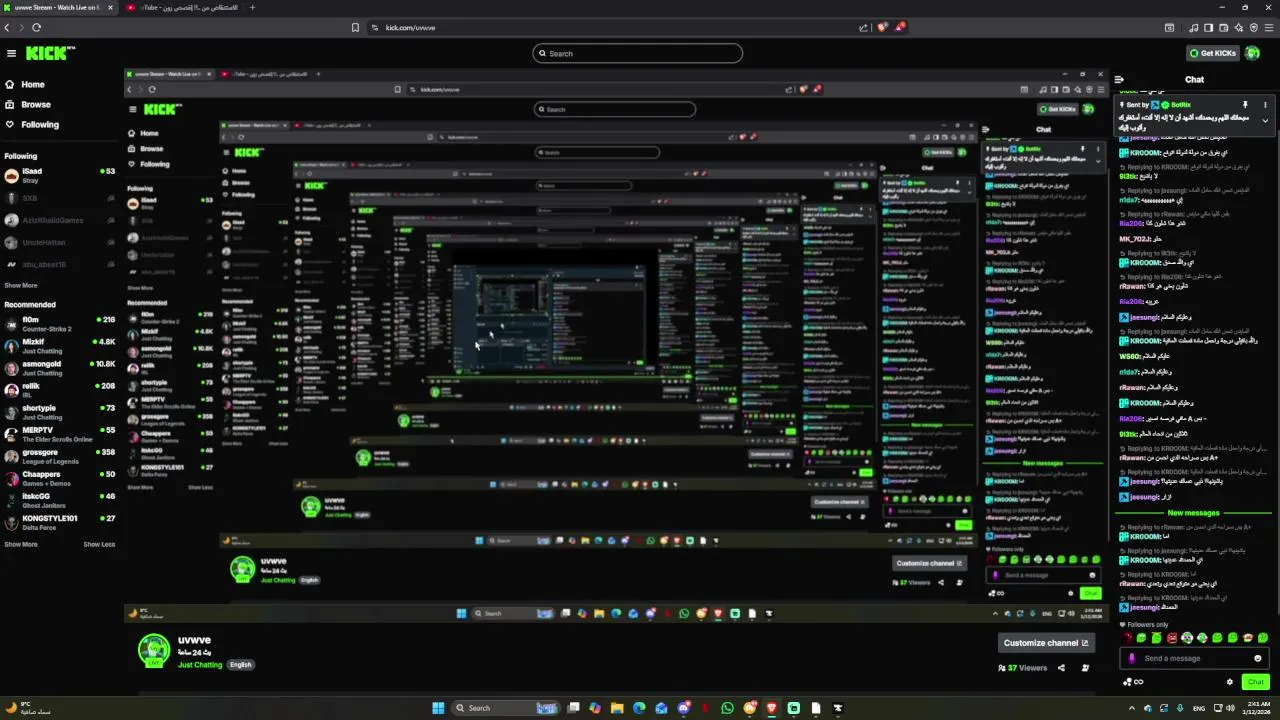This screenshot has height=720, width=1280.
Task: Open chat settings gear icon
Action: click(1230, 682)
